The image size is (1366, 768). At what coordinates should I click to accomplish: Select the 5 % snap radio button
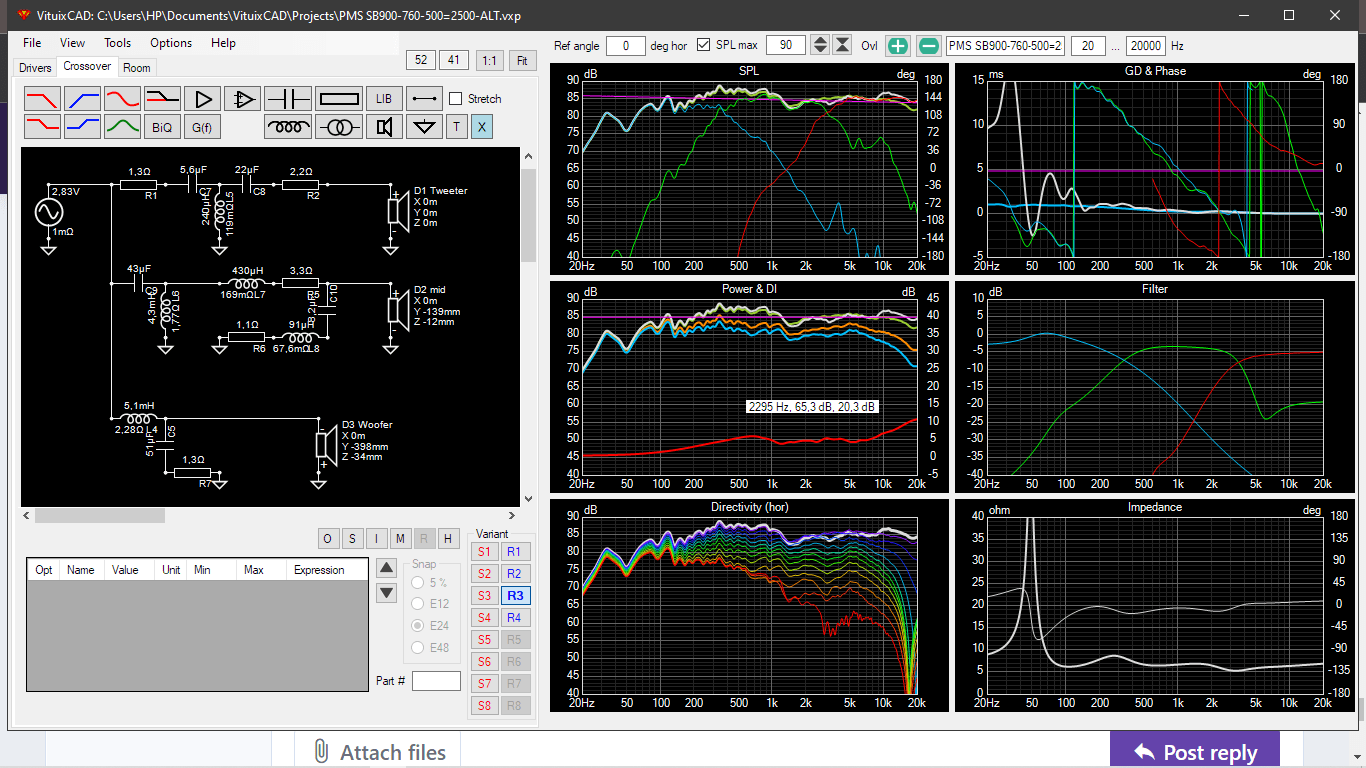(x=418, y=582)
